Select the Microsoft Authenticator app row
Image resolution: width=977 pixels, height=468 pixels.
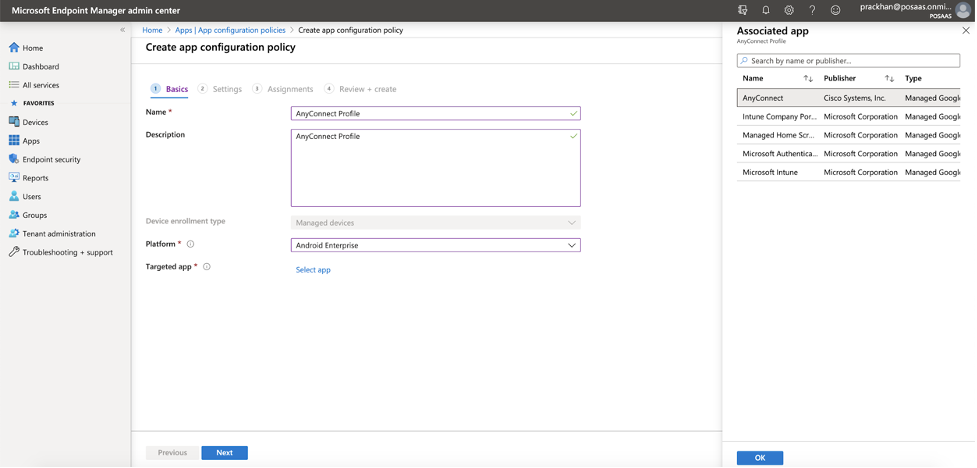(x=849, y=154)
